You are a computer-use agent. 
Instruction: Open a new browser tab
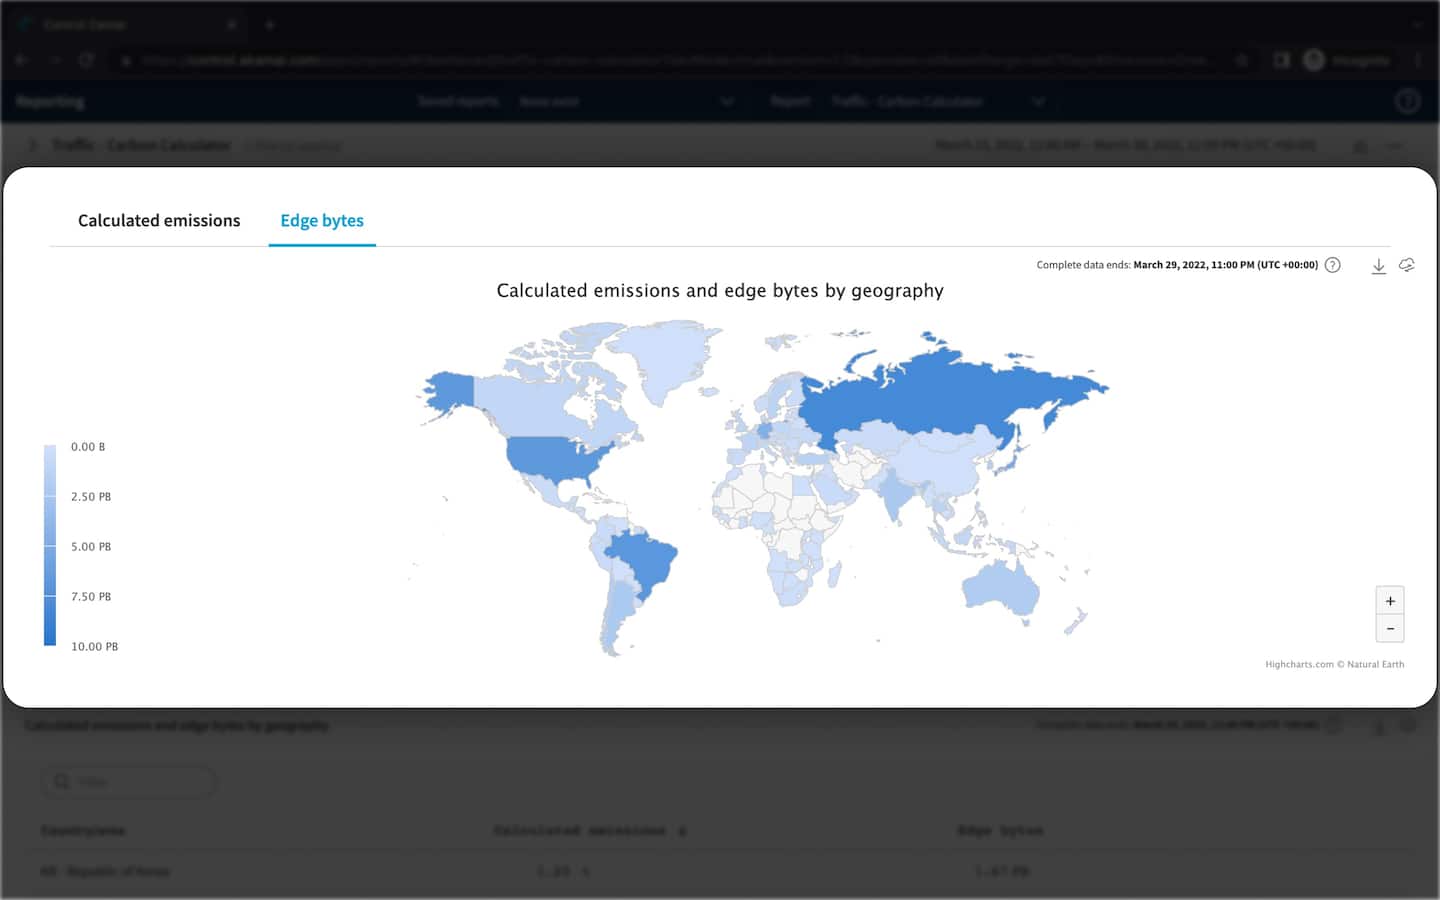[269, 24]
